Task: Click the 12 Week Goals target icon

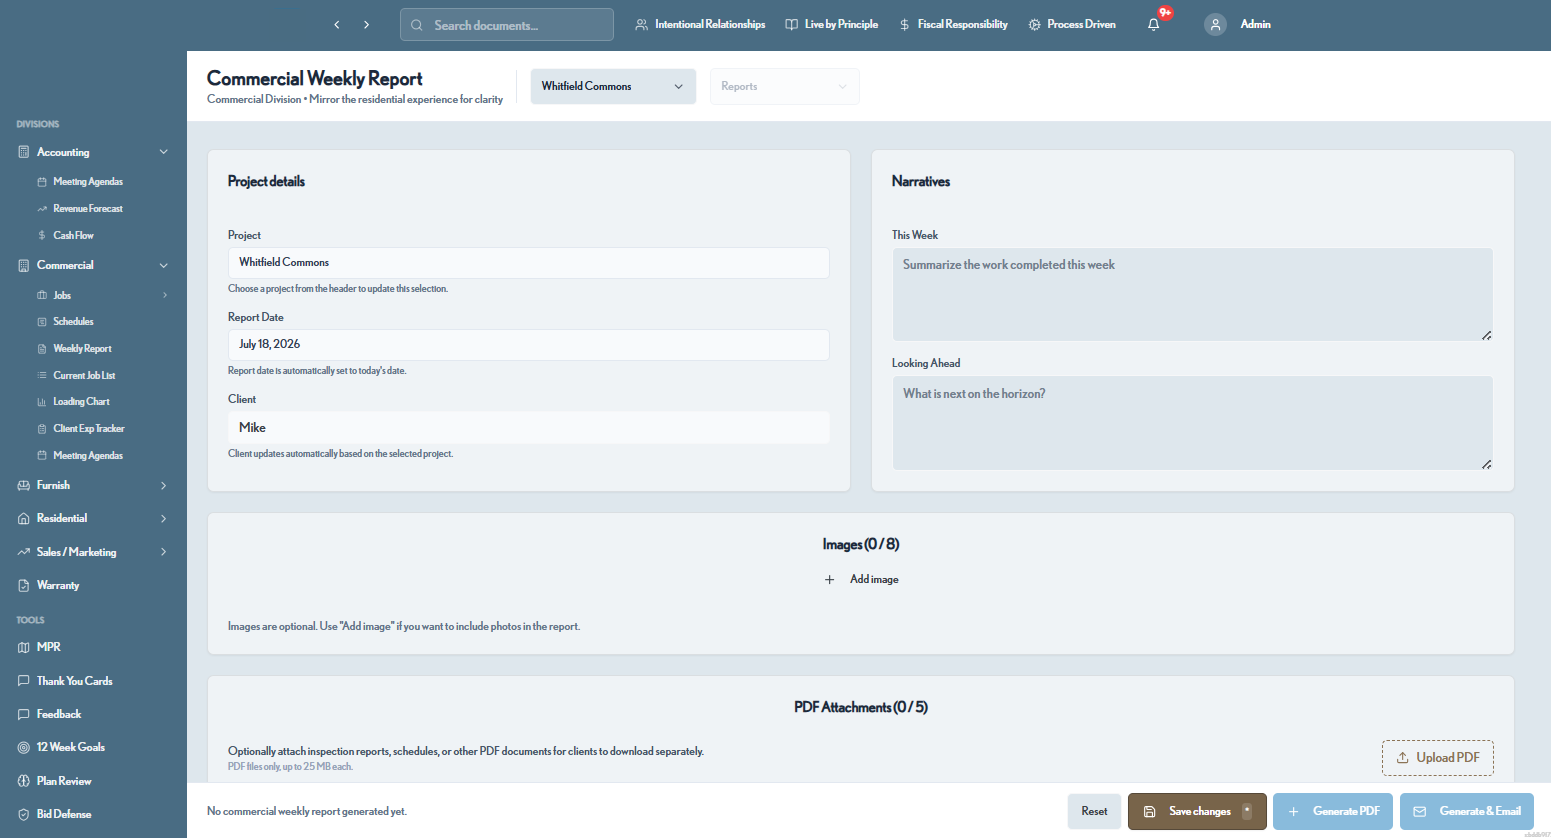Action: [x=24, y=747]
